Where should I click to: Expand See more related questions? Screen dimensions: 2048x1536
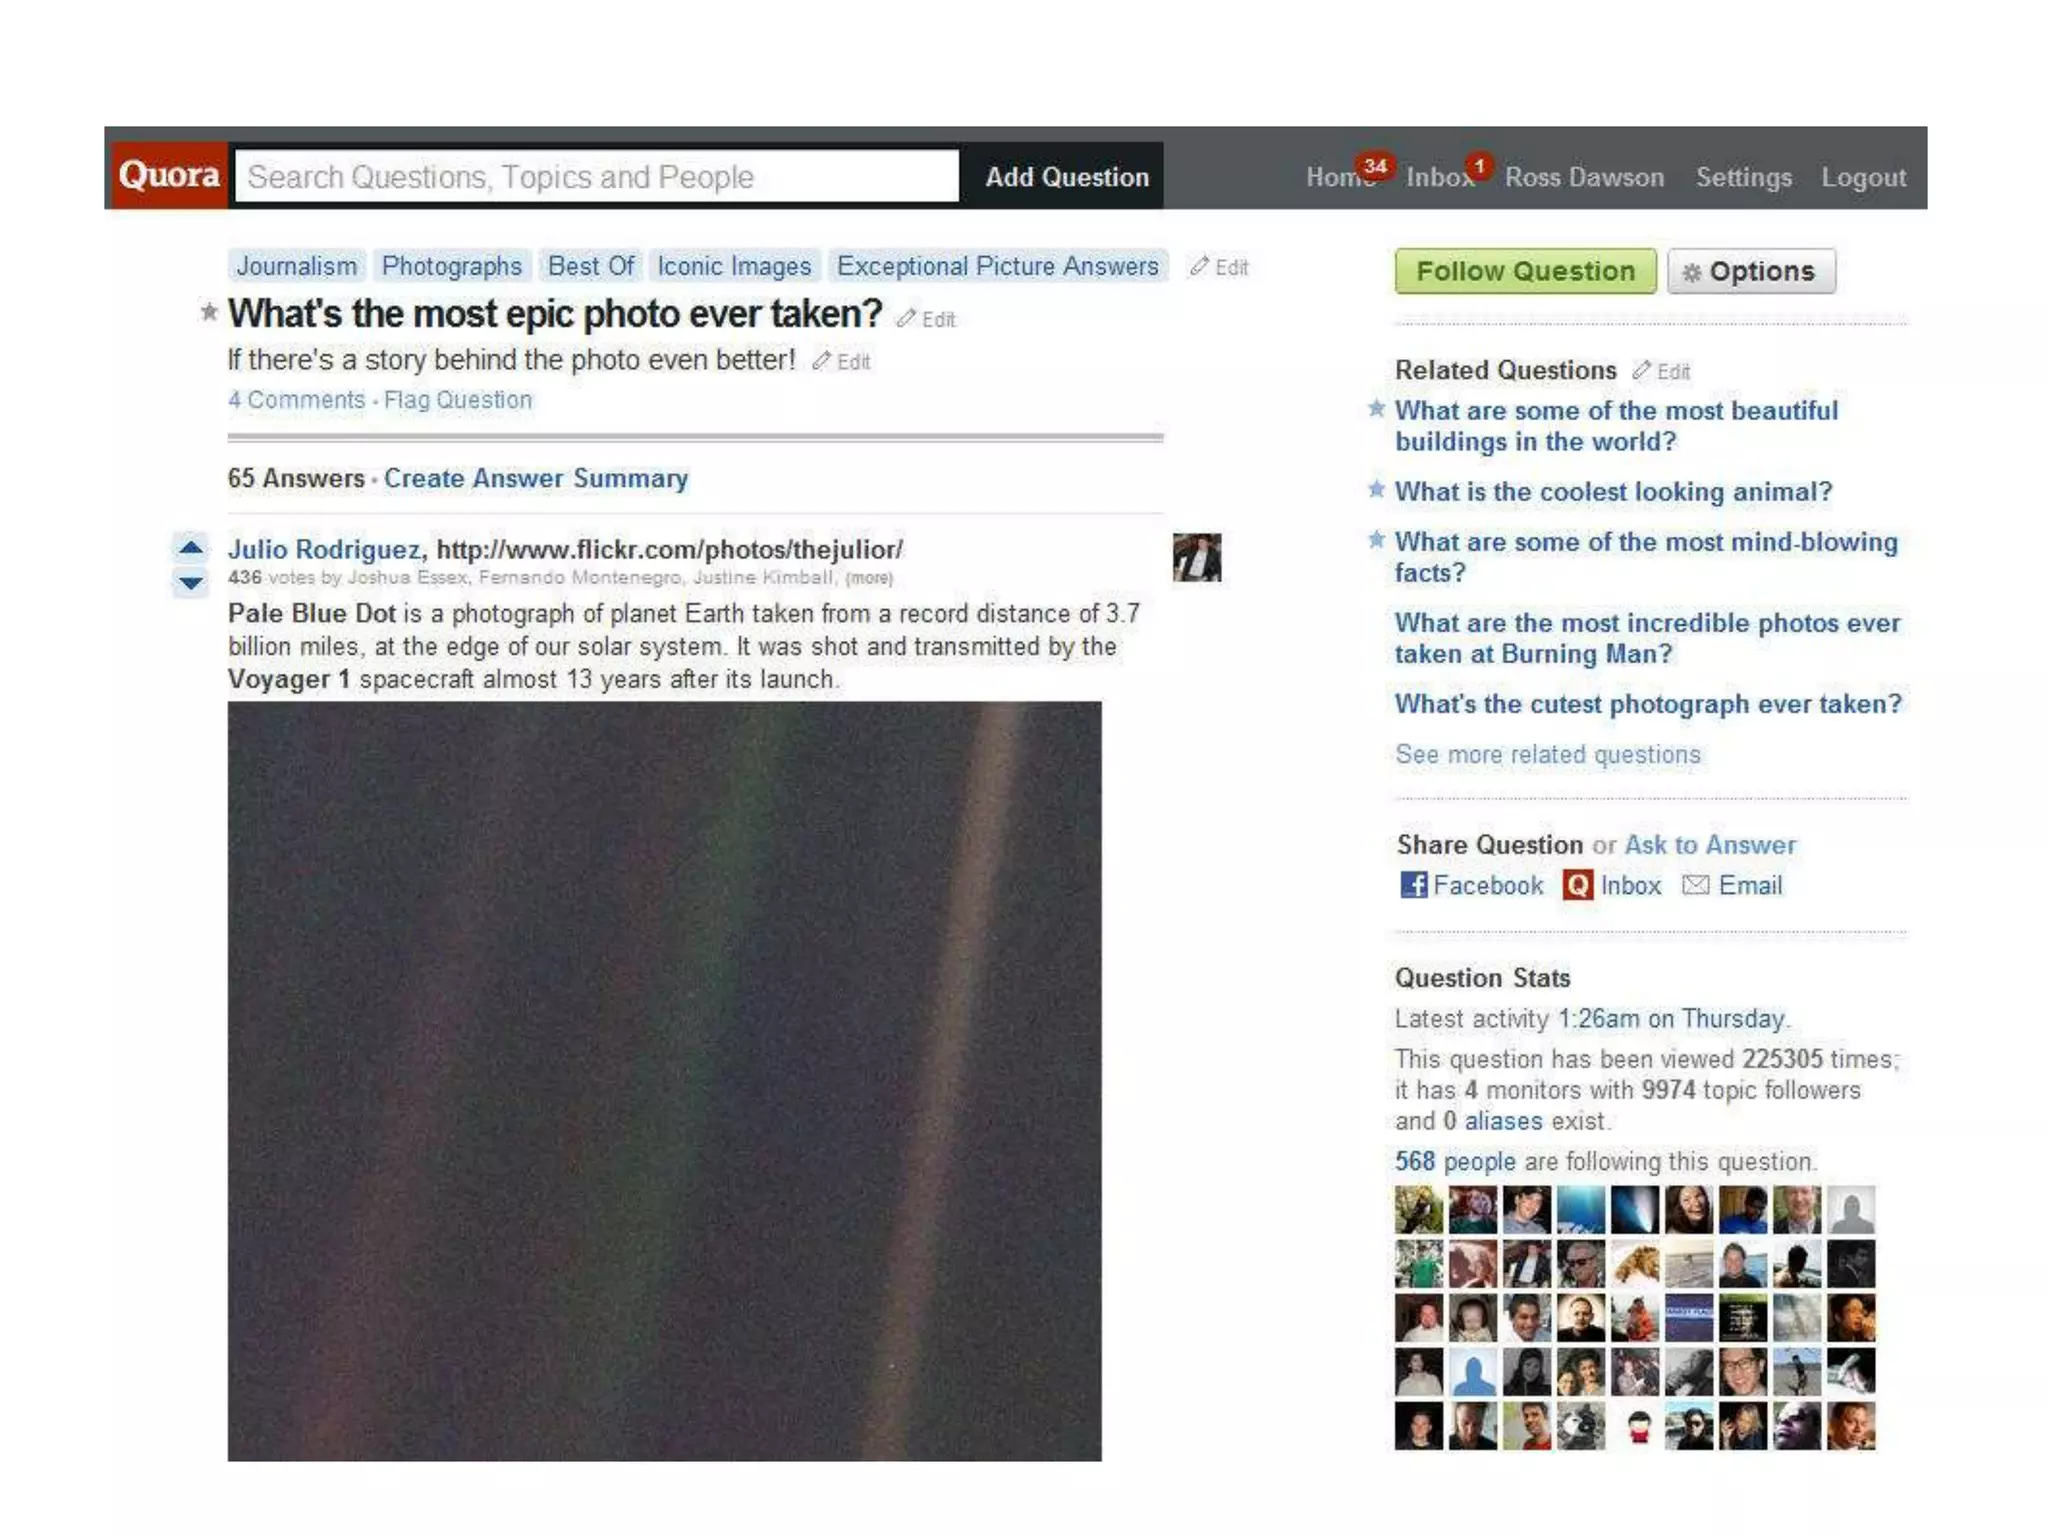coord(1547,754)
